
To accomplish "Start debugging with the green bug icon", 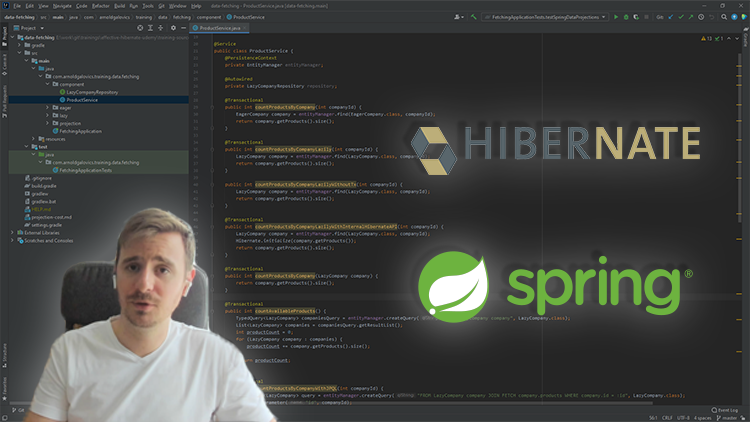I will click(x=626, y=17).
